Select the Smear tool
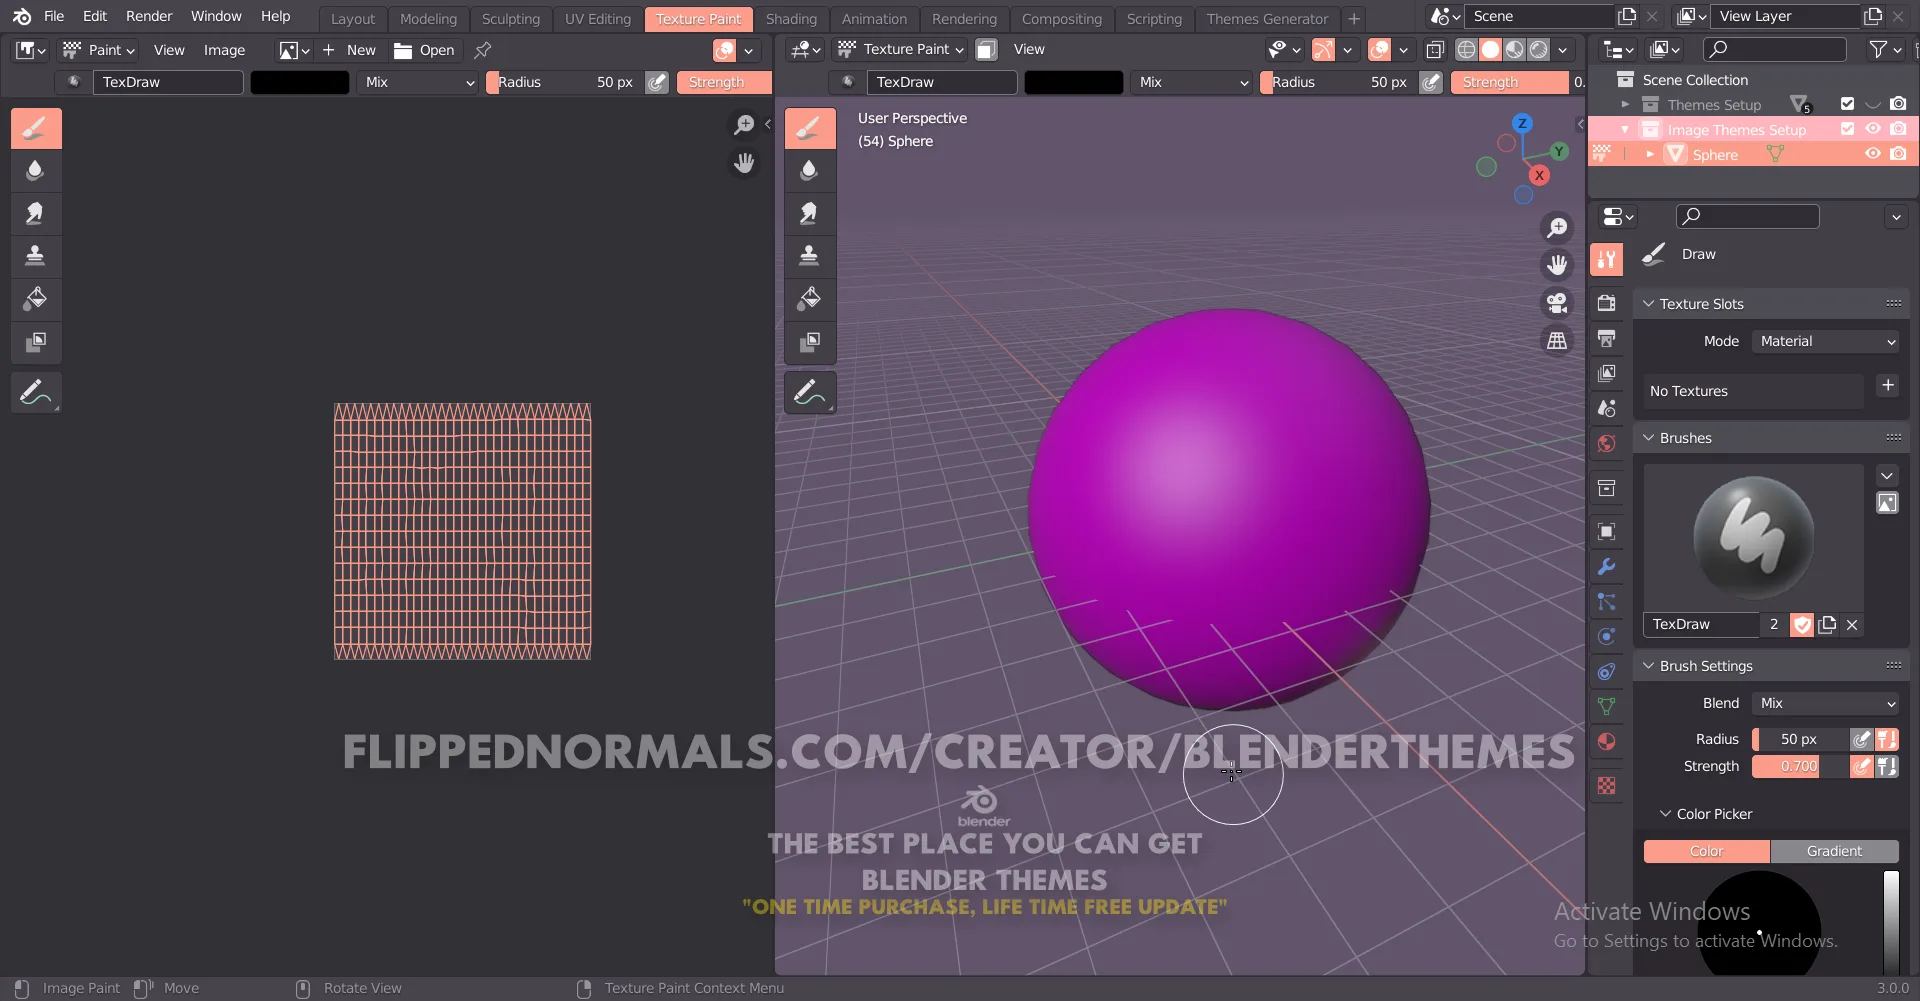Screen dimensions: 1920x1001 pyautogui.click(x=36, y=214)
